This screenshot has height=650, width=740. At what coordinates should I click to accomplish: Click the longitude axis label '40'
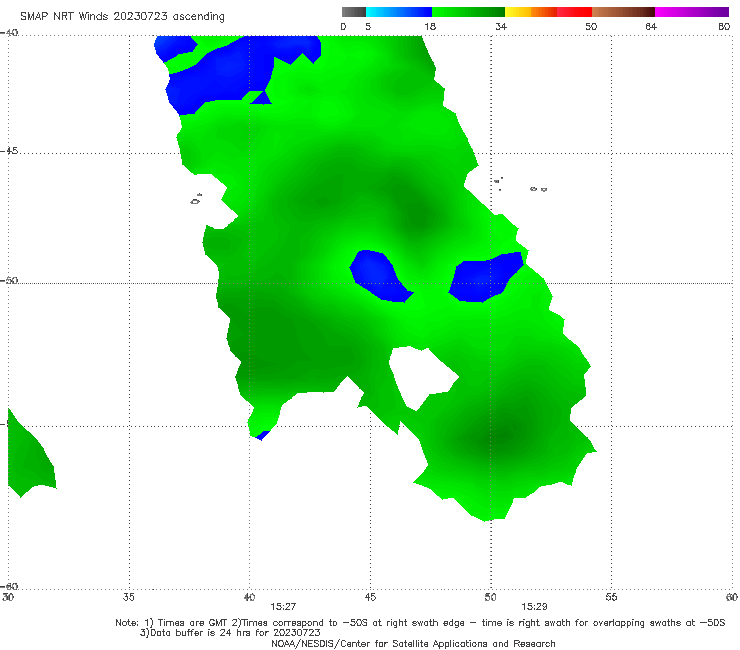(x=249, y=597)
